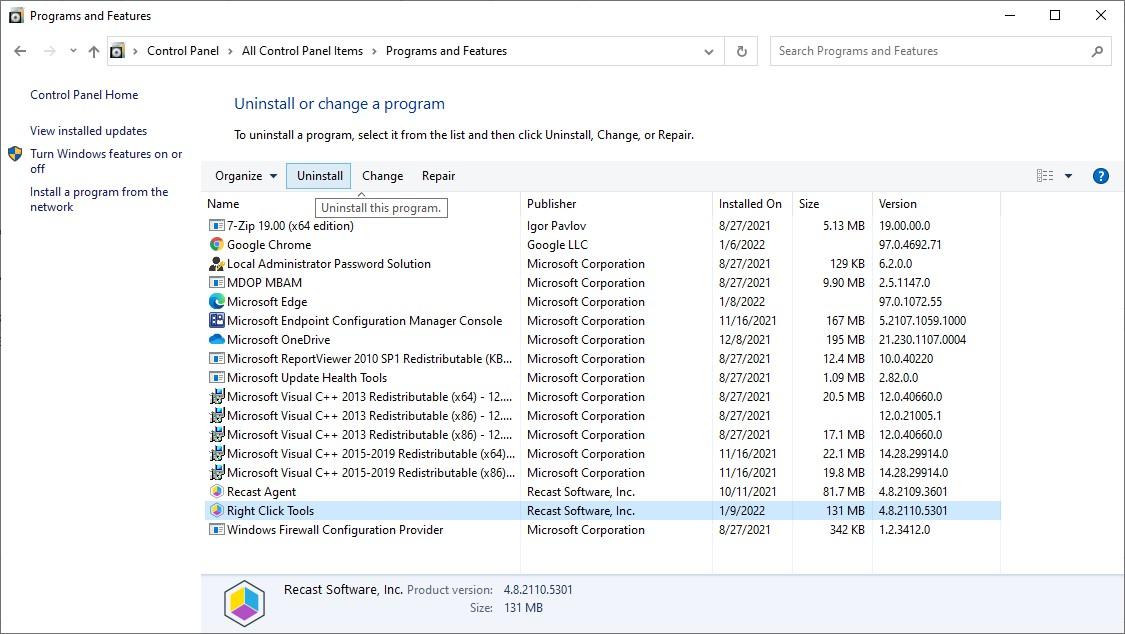Image resolution: width=1125 pixels, height=634 pixels.
Task: Click the Microsoft Update Health Tools icon
Action: point(217,377)
